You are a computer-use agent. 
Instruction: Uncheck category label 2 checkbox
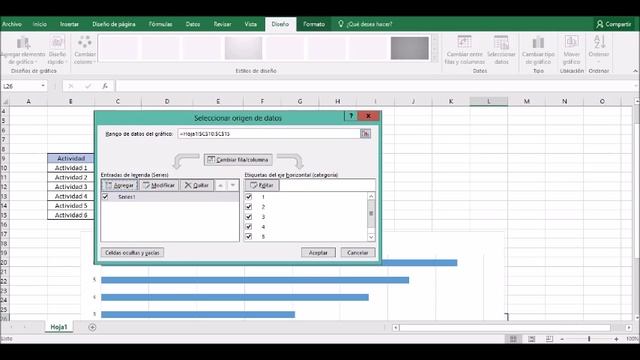249,207
